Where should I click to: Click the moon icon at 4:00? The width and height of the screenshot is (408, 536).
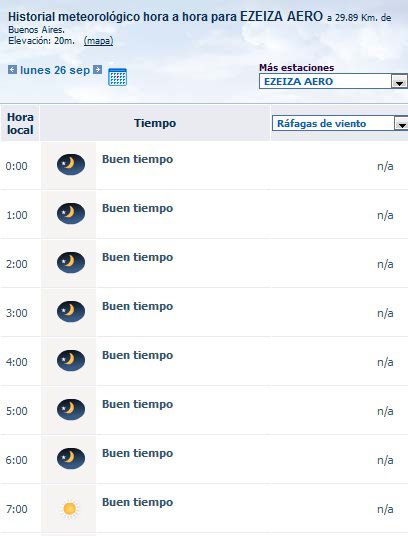coord(71,360)
